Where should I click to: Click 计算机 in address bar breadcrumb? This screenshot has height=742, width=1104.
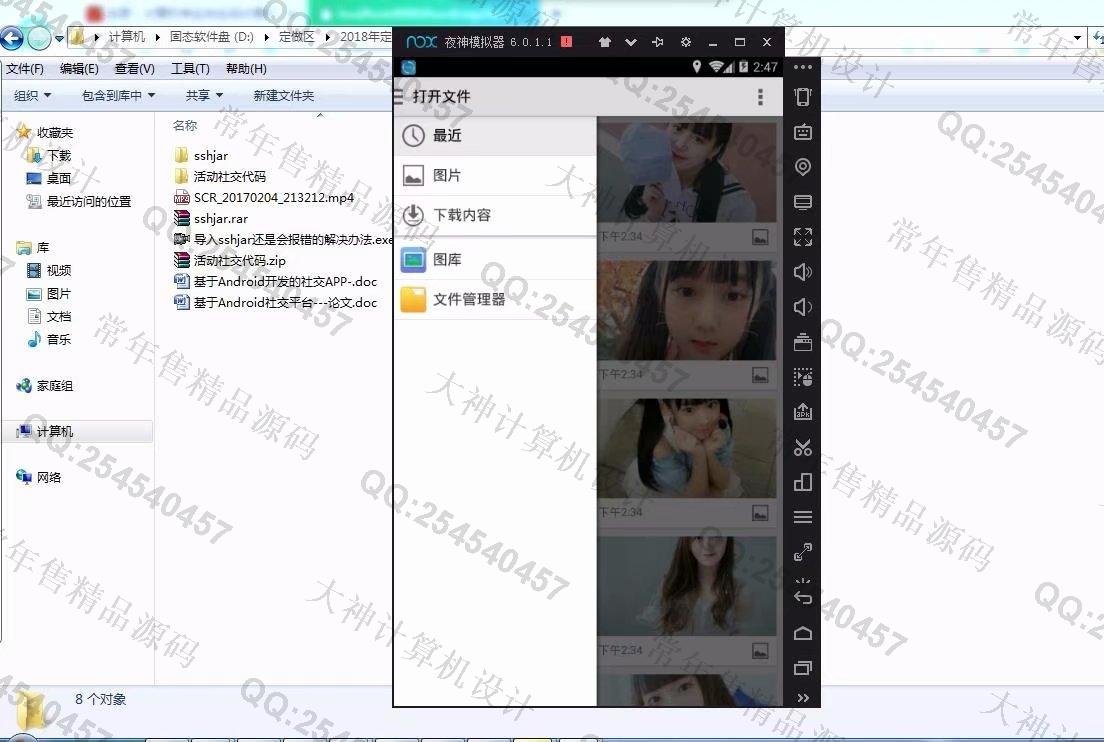pyautogui.click(x=127, y=37)
